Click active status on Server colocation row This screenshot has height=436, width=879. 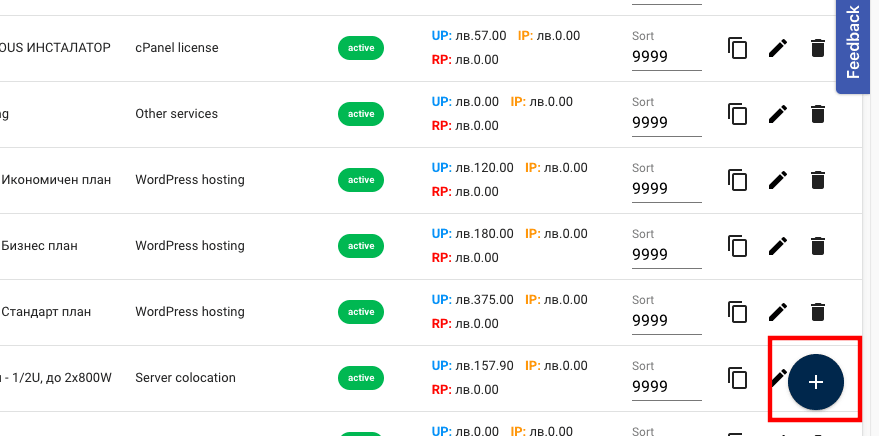pos(361,378)
